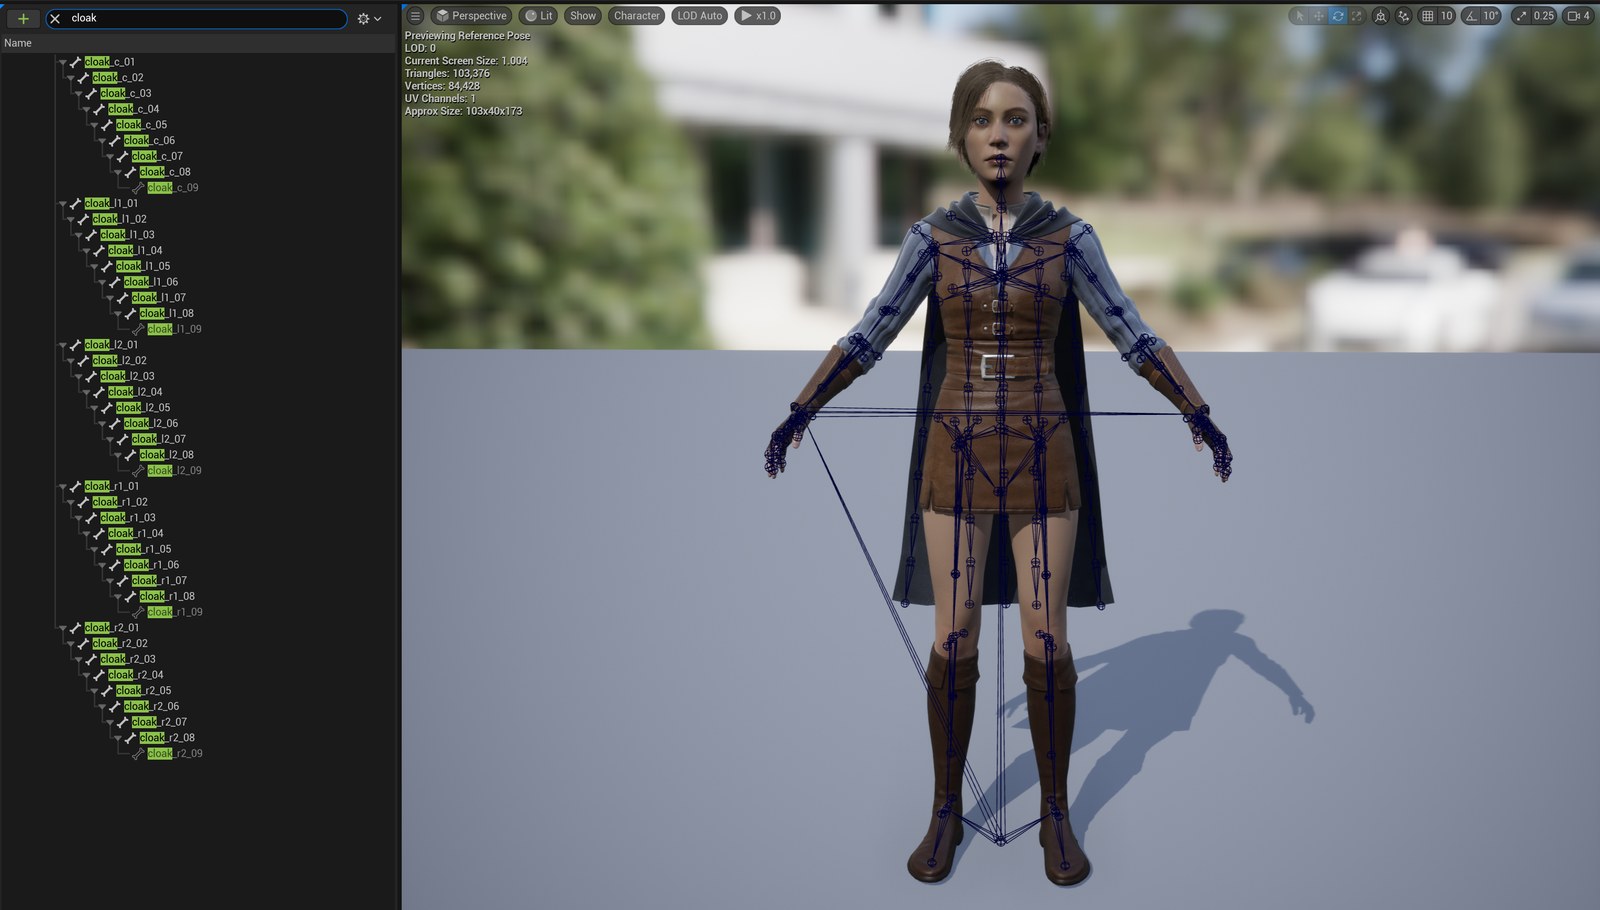The image size is (1600, 910).
Task: Click the green add new bone plus button
Action: tap(22, 18)
